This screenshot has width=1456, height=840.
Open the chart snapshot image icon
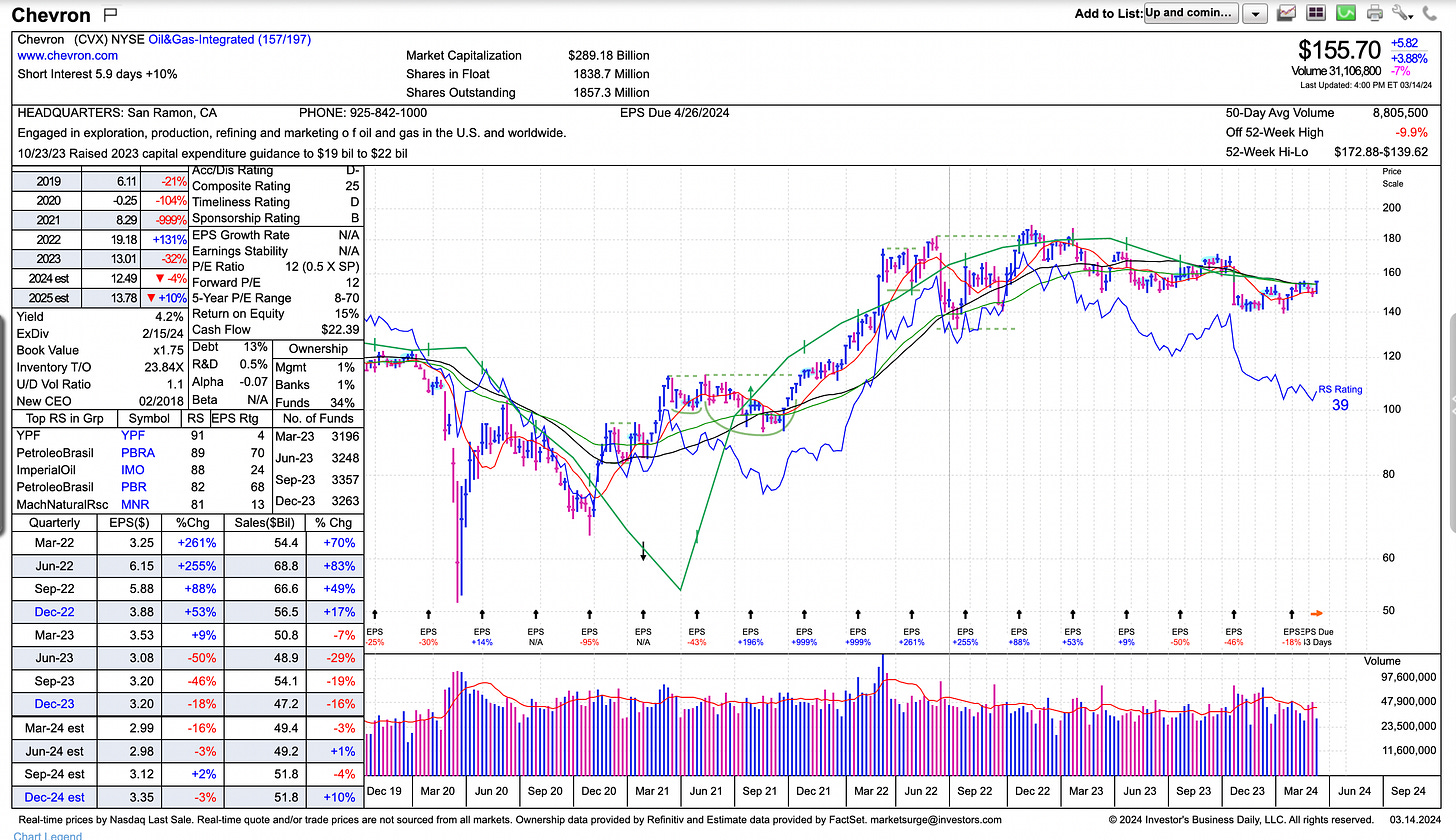point(1287,13)
